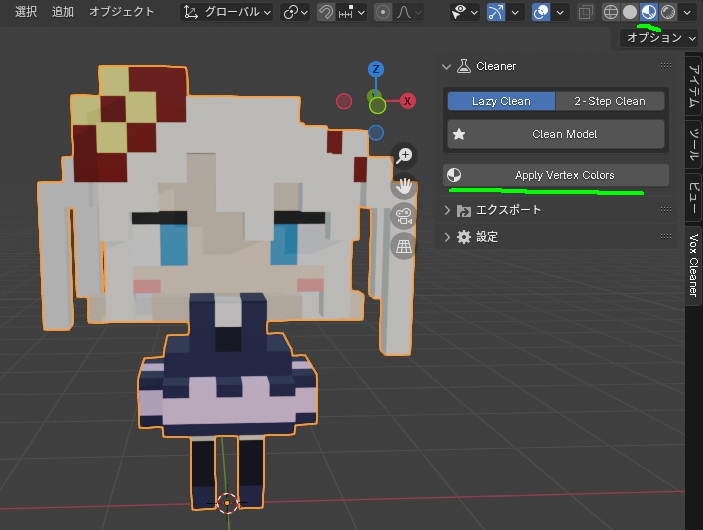Select solid viewport shading
Screen dimensions: 703x530
pyautogui.click(x=630, y=12)
